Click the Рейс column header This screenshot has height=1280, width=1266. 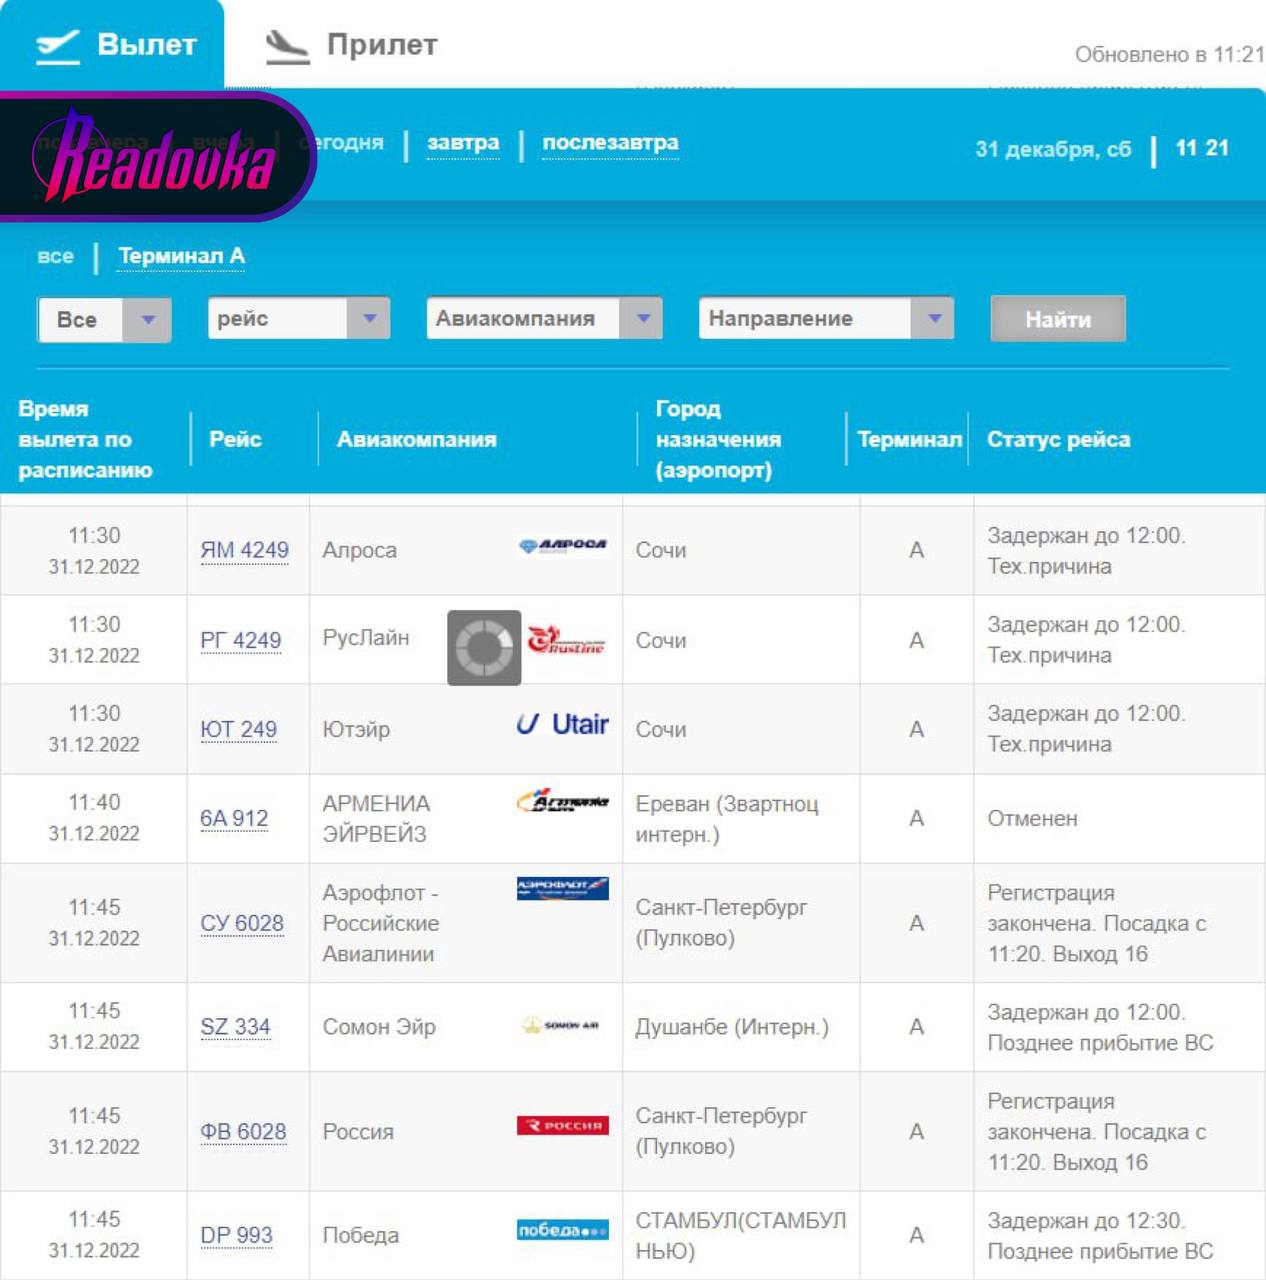click(235, 439)
